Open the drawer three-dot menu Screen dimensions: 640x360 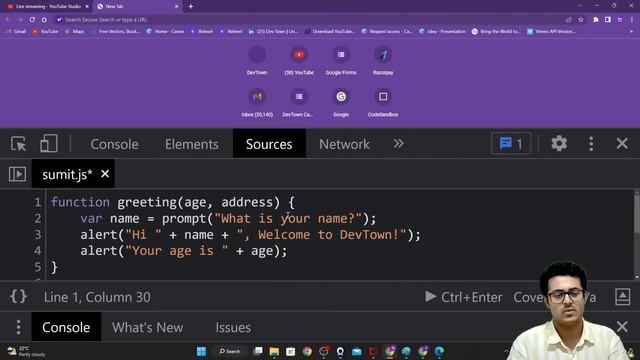click(x=18, y=327)
